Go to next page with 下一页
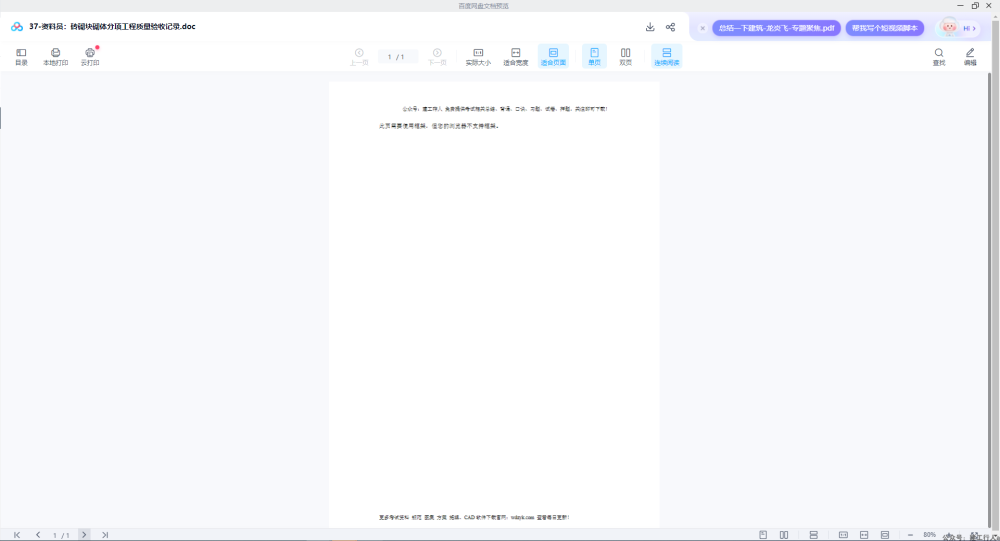 (437, 57)
